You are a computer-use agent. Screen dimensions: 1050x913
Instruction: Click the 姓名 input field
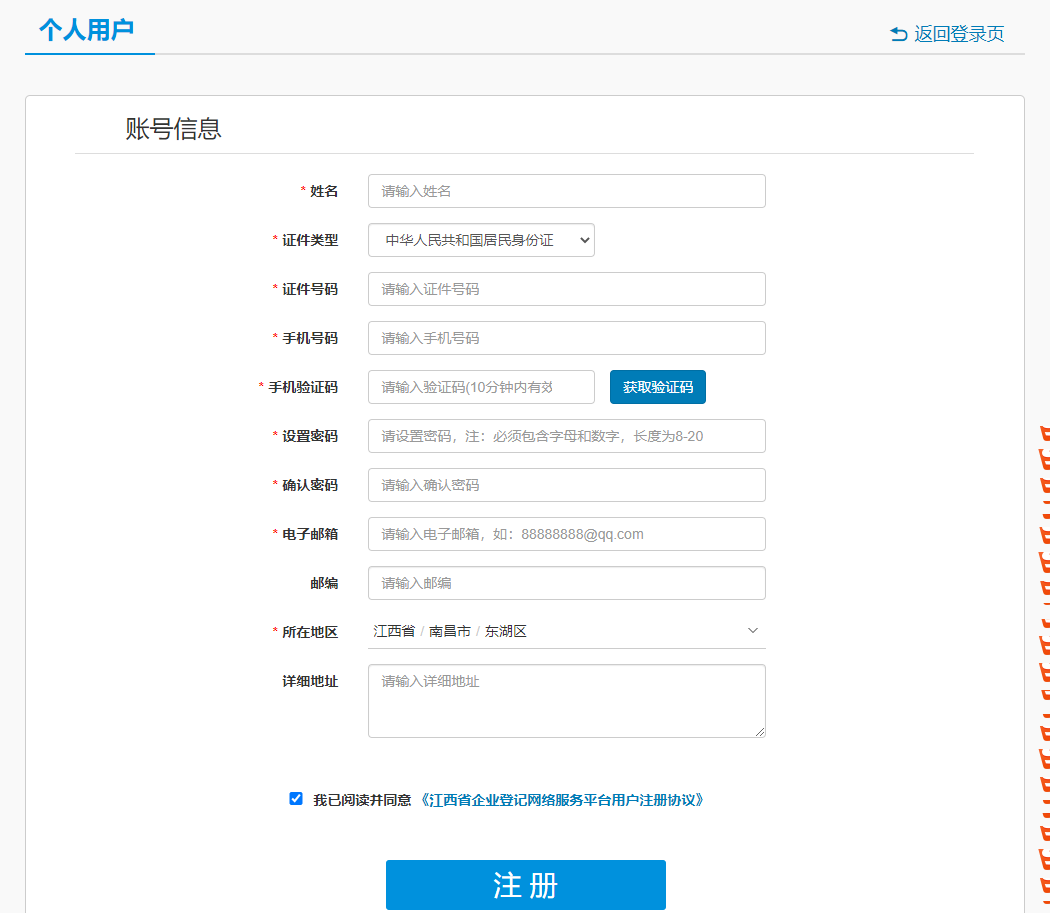coord(566,191)
